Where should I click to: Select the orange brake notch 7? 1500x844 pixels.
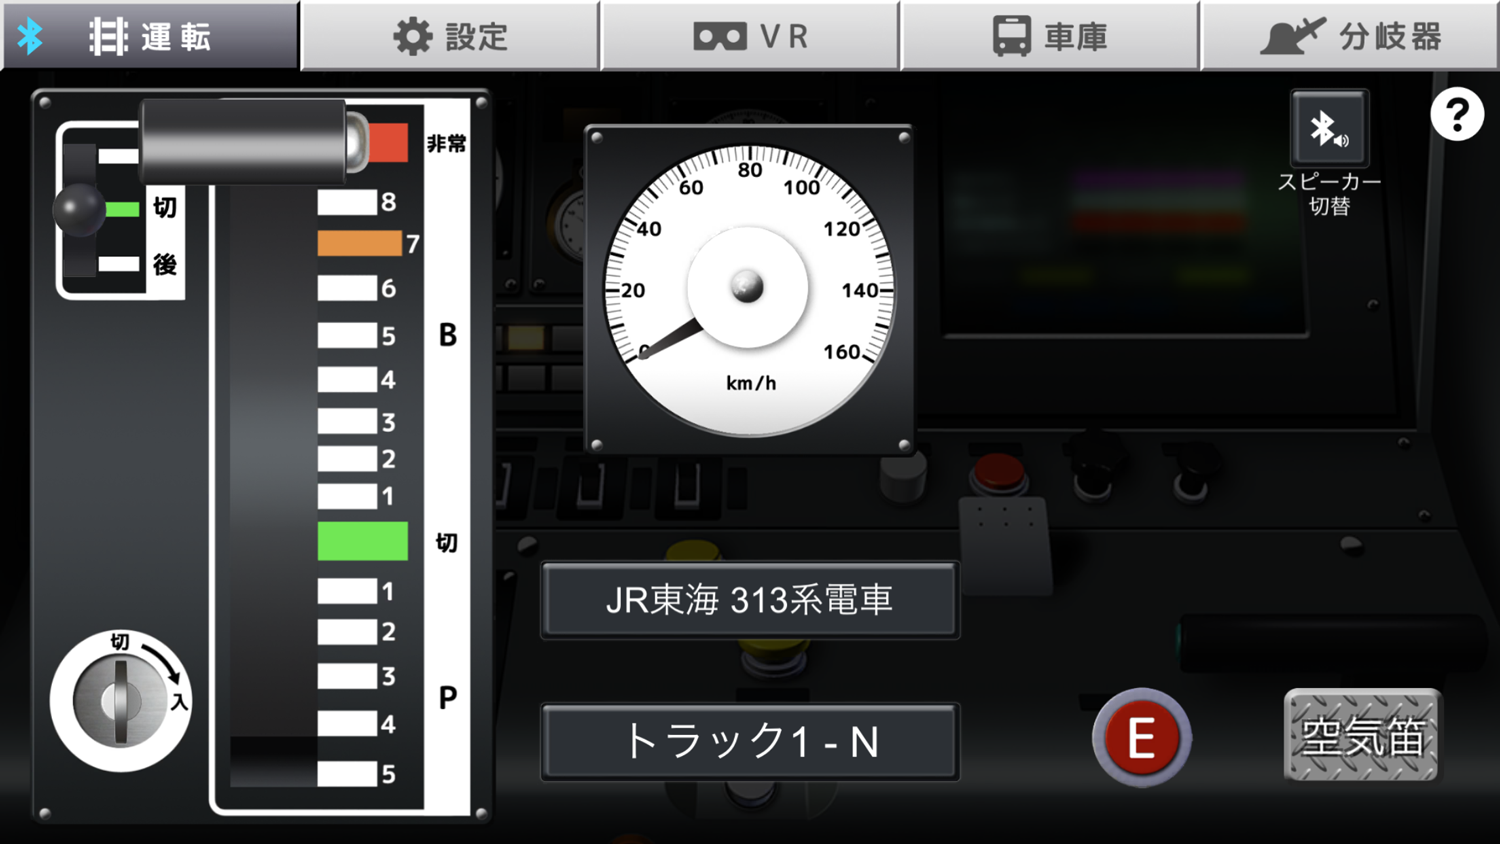pyautogui.click(x=360, y=243)
